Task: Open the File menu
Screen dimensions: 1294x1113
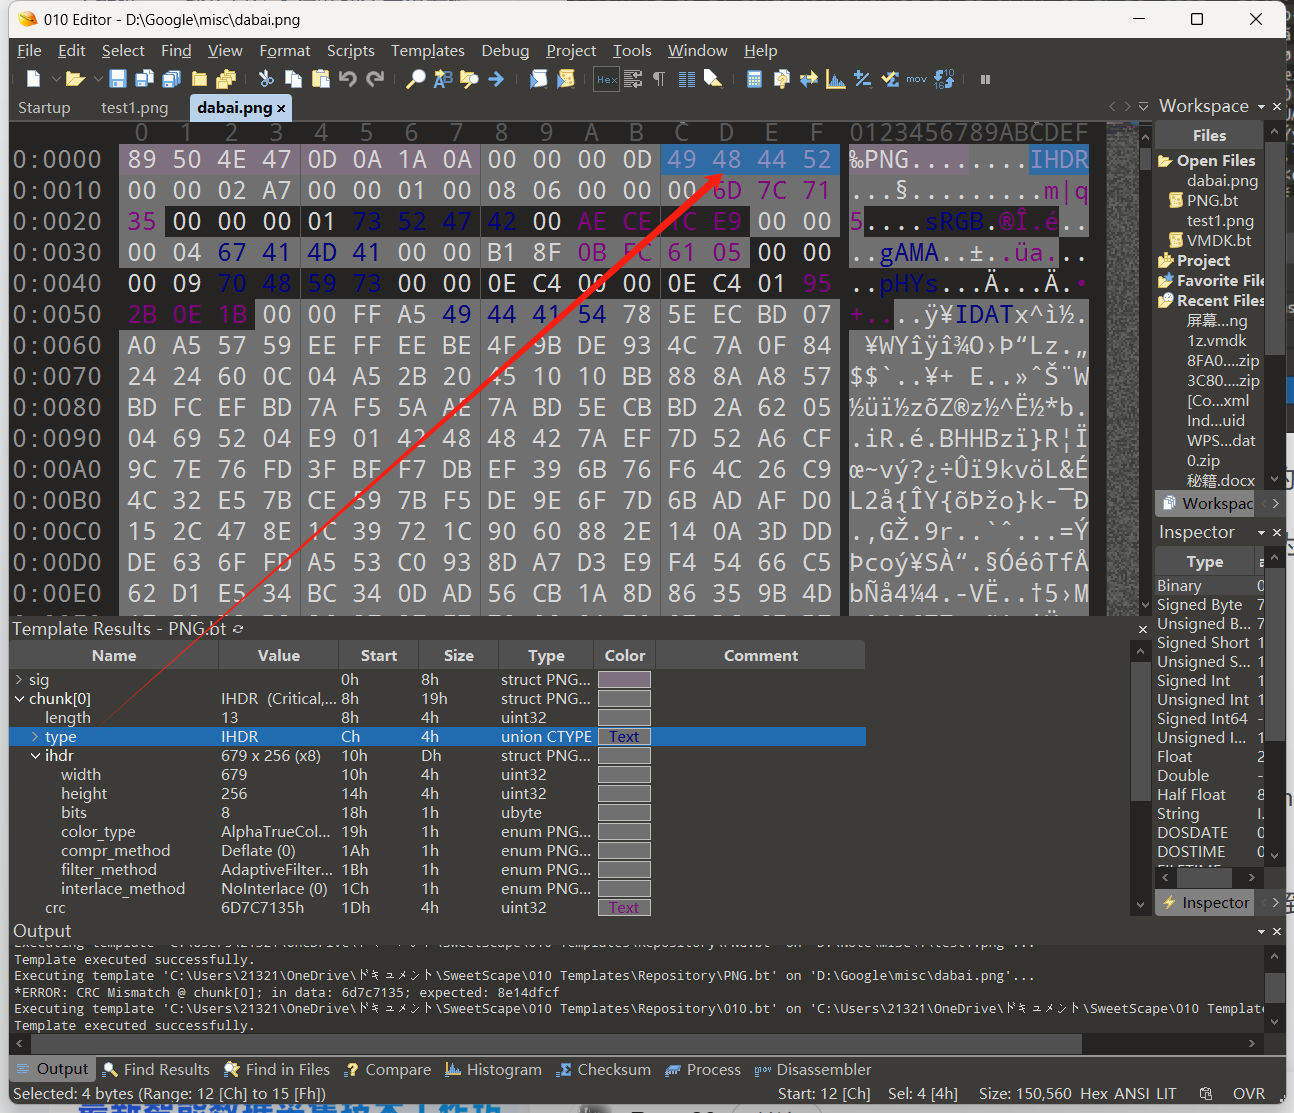Action: point(29,51)
